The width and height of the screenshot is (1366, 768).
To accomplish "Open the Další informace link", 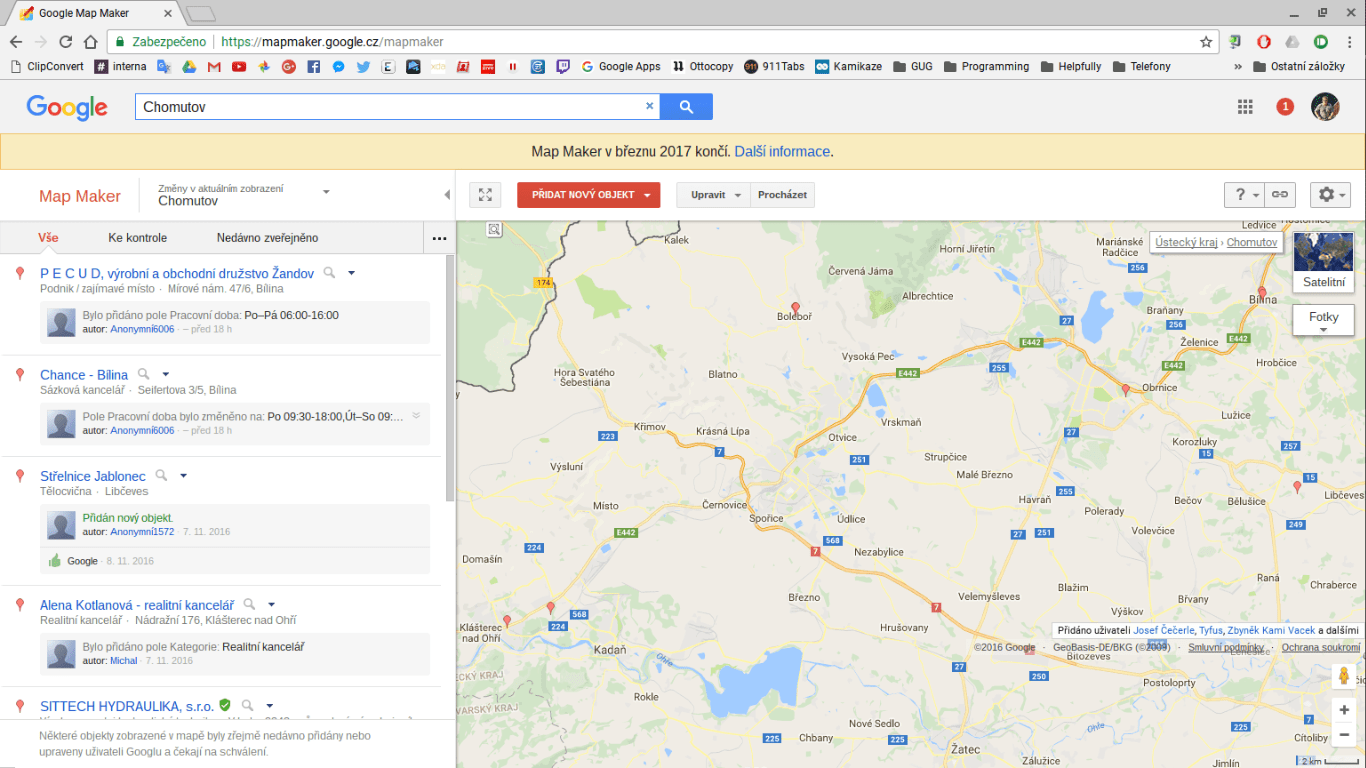I will click(782, 152).
